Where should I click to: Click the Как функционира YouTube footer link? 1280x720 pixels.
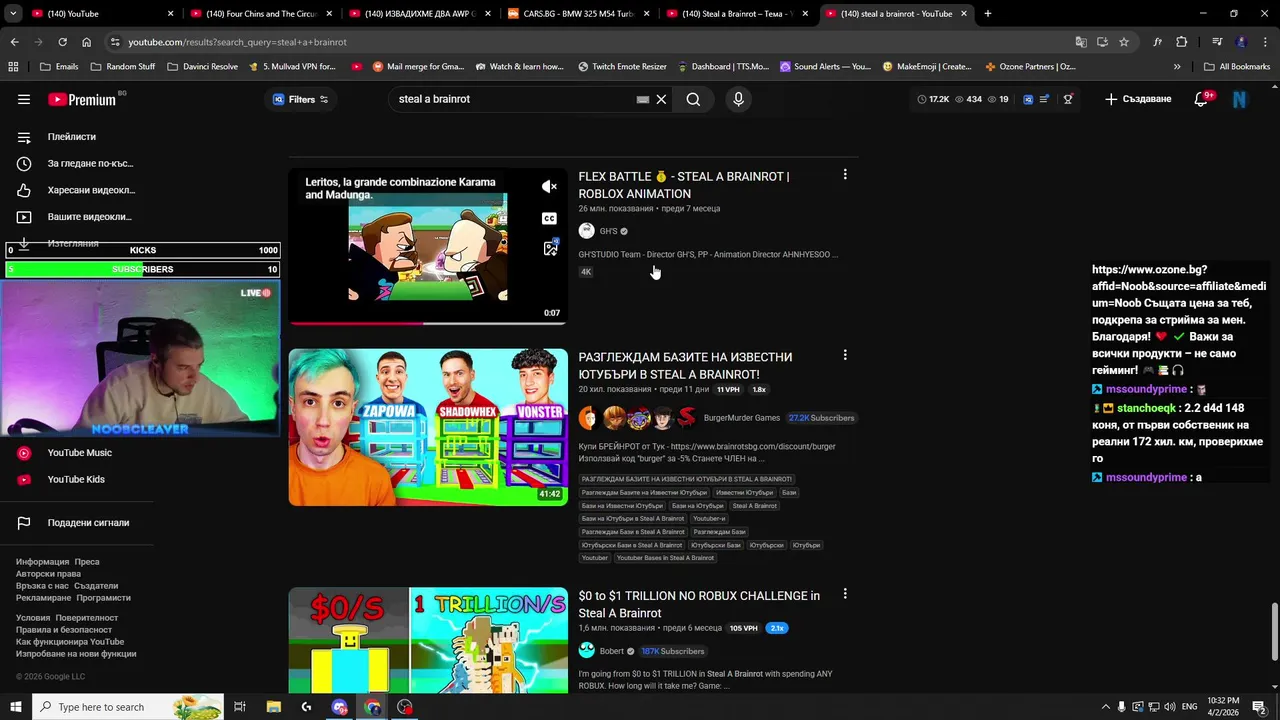point(70,642)
